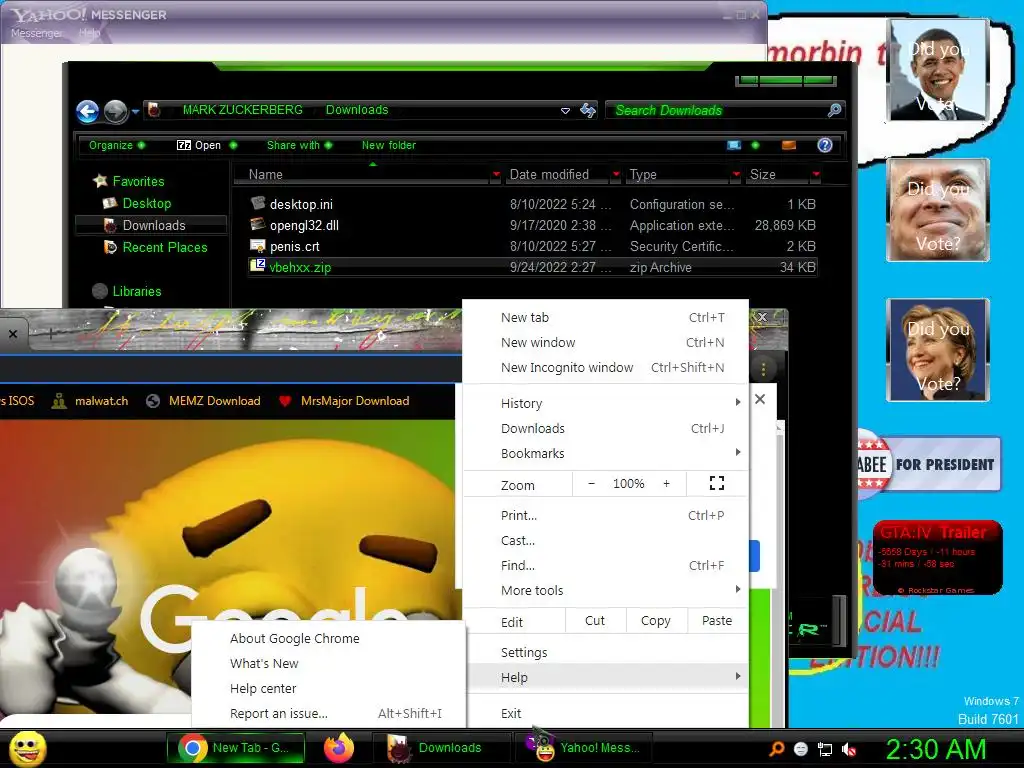
Task: Click the penis.crt certificate icon
Action: pos(258,246)
